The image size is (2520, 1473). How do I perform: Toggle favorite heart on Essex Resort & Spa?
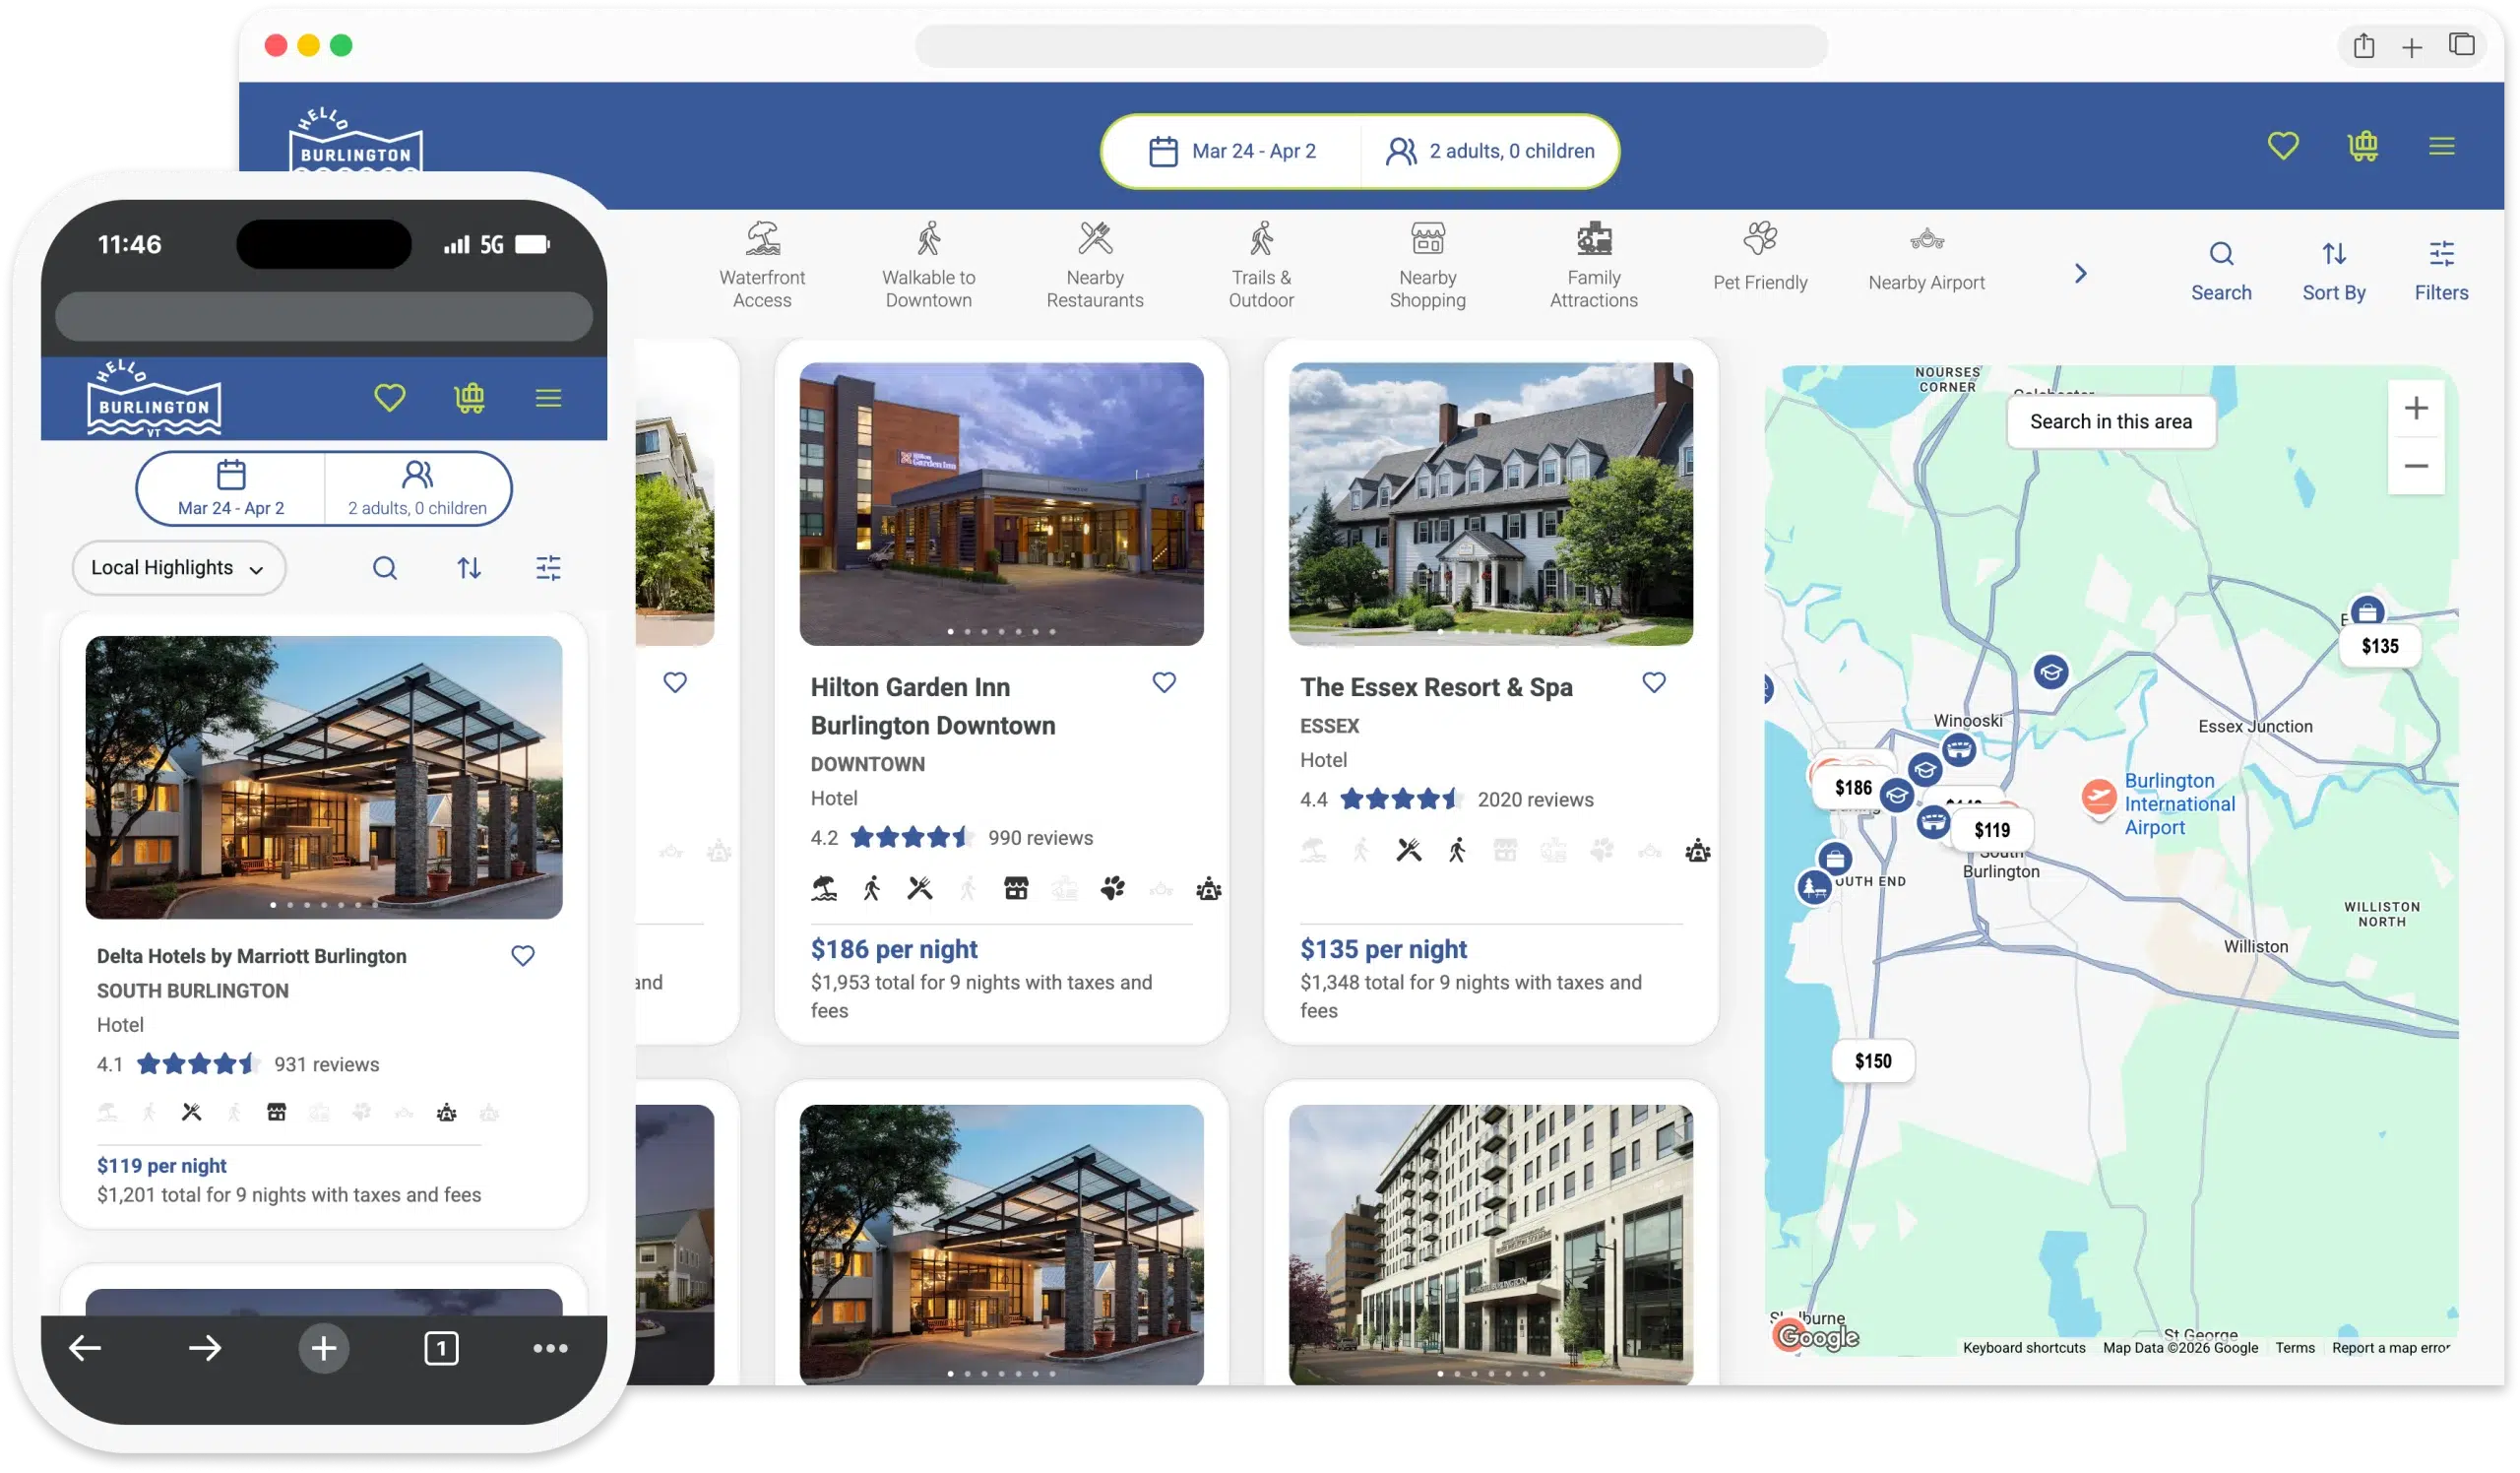pos(1654,682)
